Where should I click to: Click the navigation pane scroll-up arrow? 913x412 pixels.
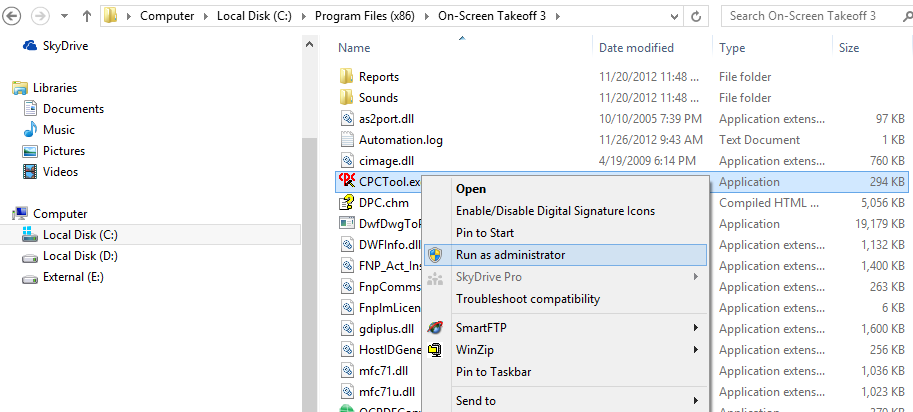(309, 44)
